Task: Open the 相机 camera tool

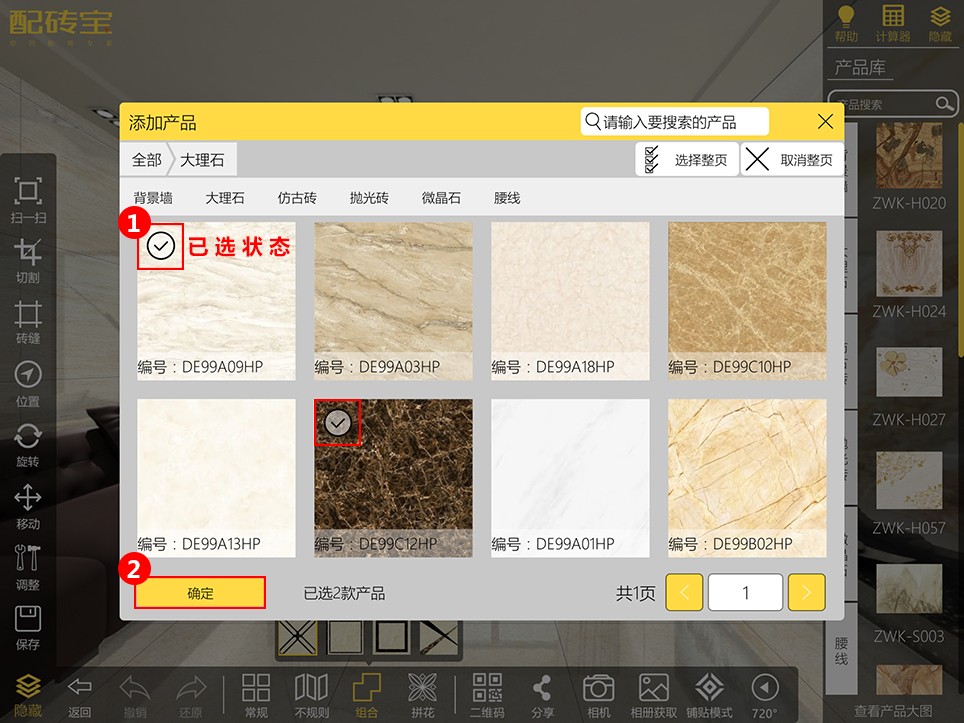Action: 598,697
